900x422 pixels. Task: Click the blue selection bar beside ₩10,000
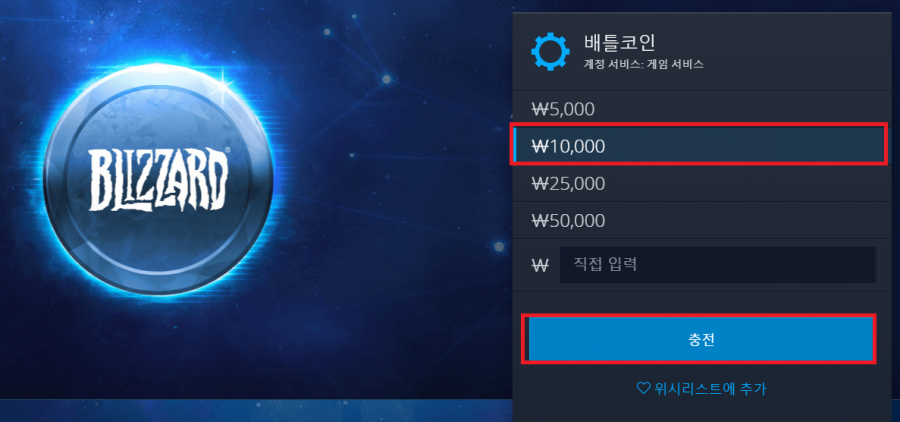click(515, 145)
